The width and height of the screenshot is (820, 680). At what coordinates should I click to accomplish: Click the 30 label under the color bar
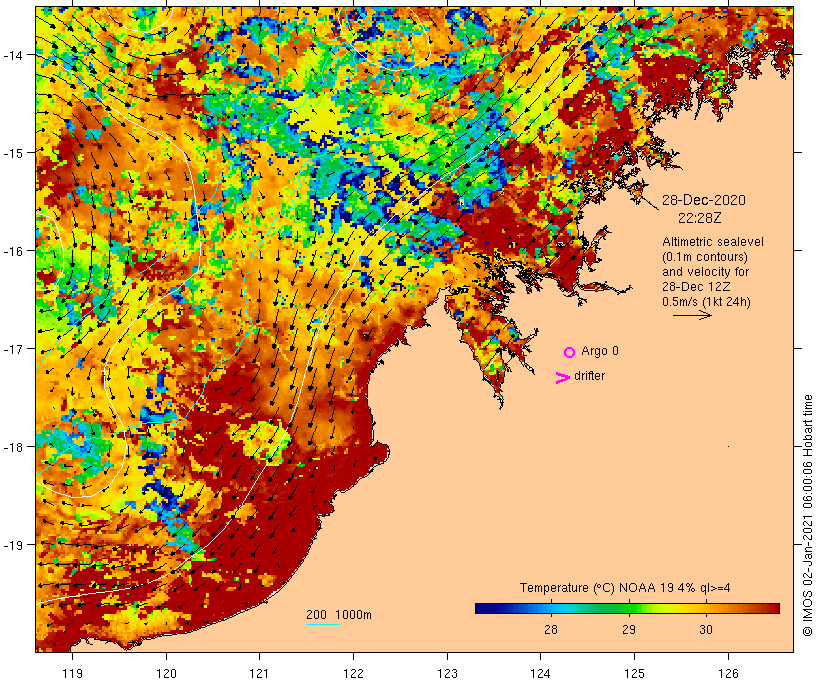tap(706, 630)
